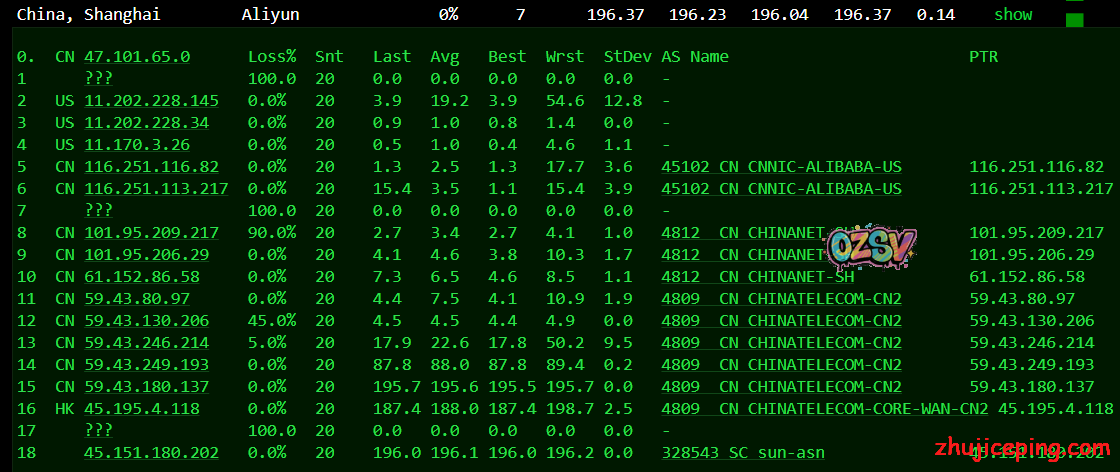Click the 11.202.228.34 address link

tap(147, 123)
